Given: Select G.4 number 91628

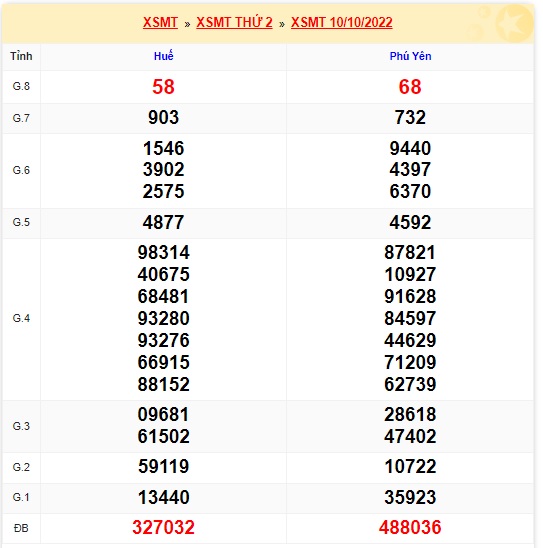Looking at the screenshot, I should [410, 296].
